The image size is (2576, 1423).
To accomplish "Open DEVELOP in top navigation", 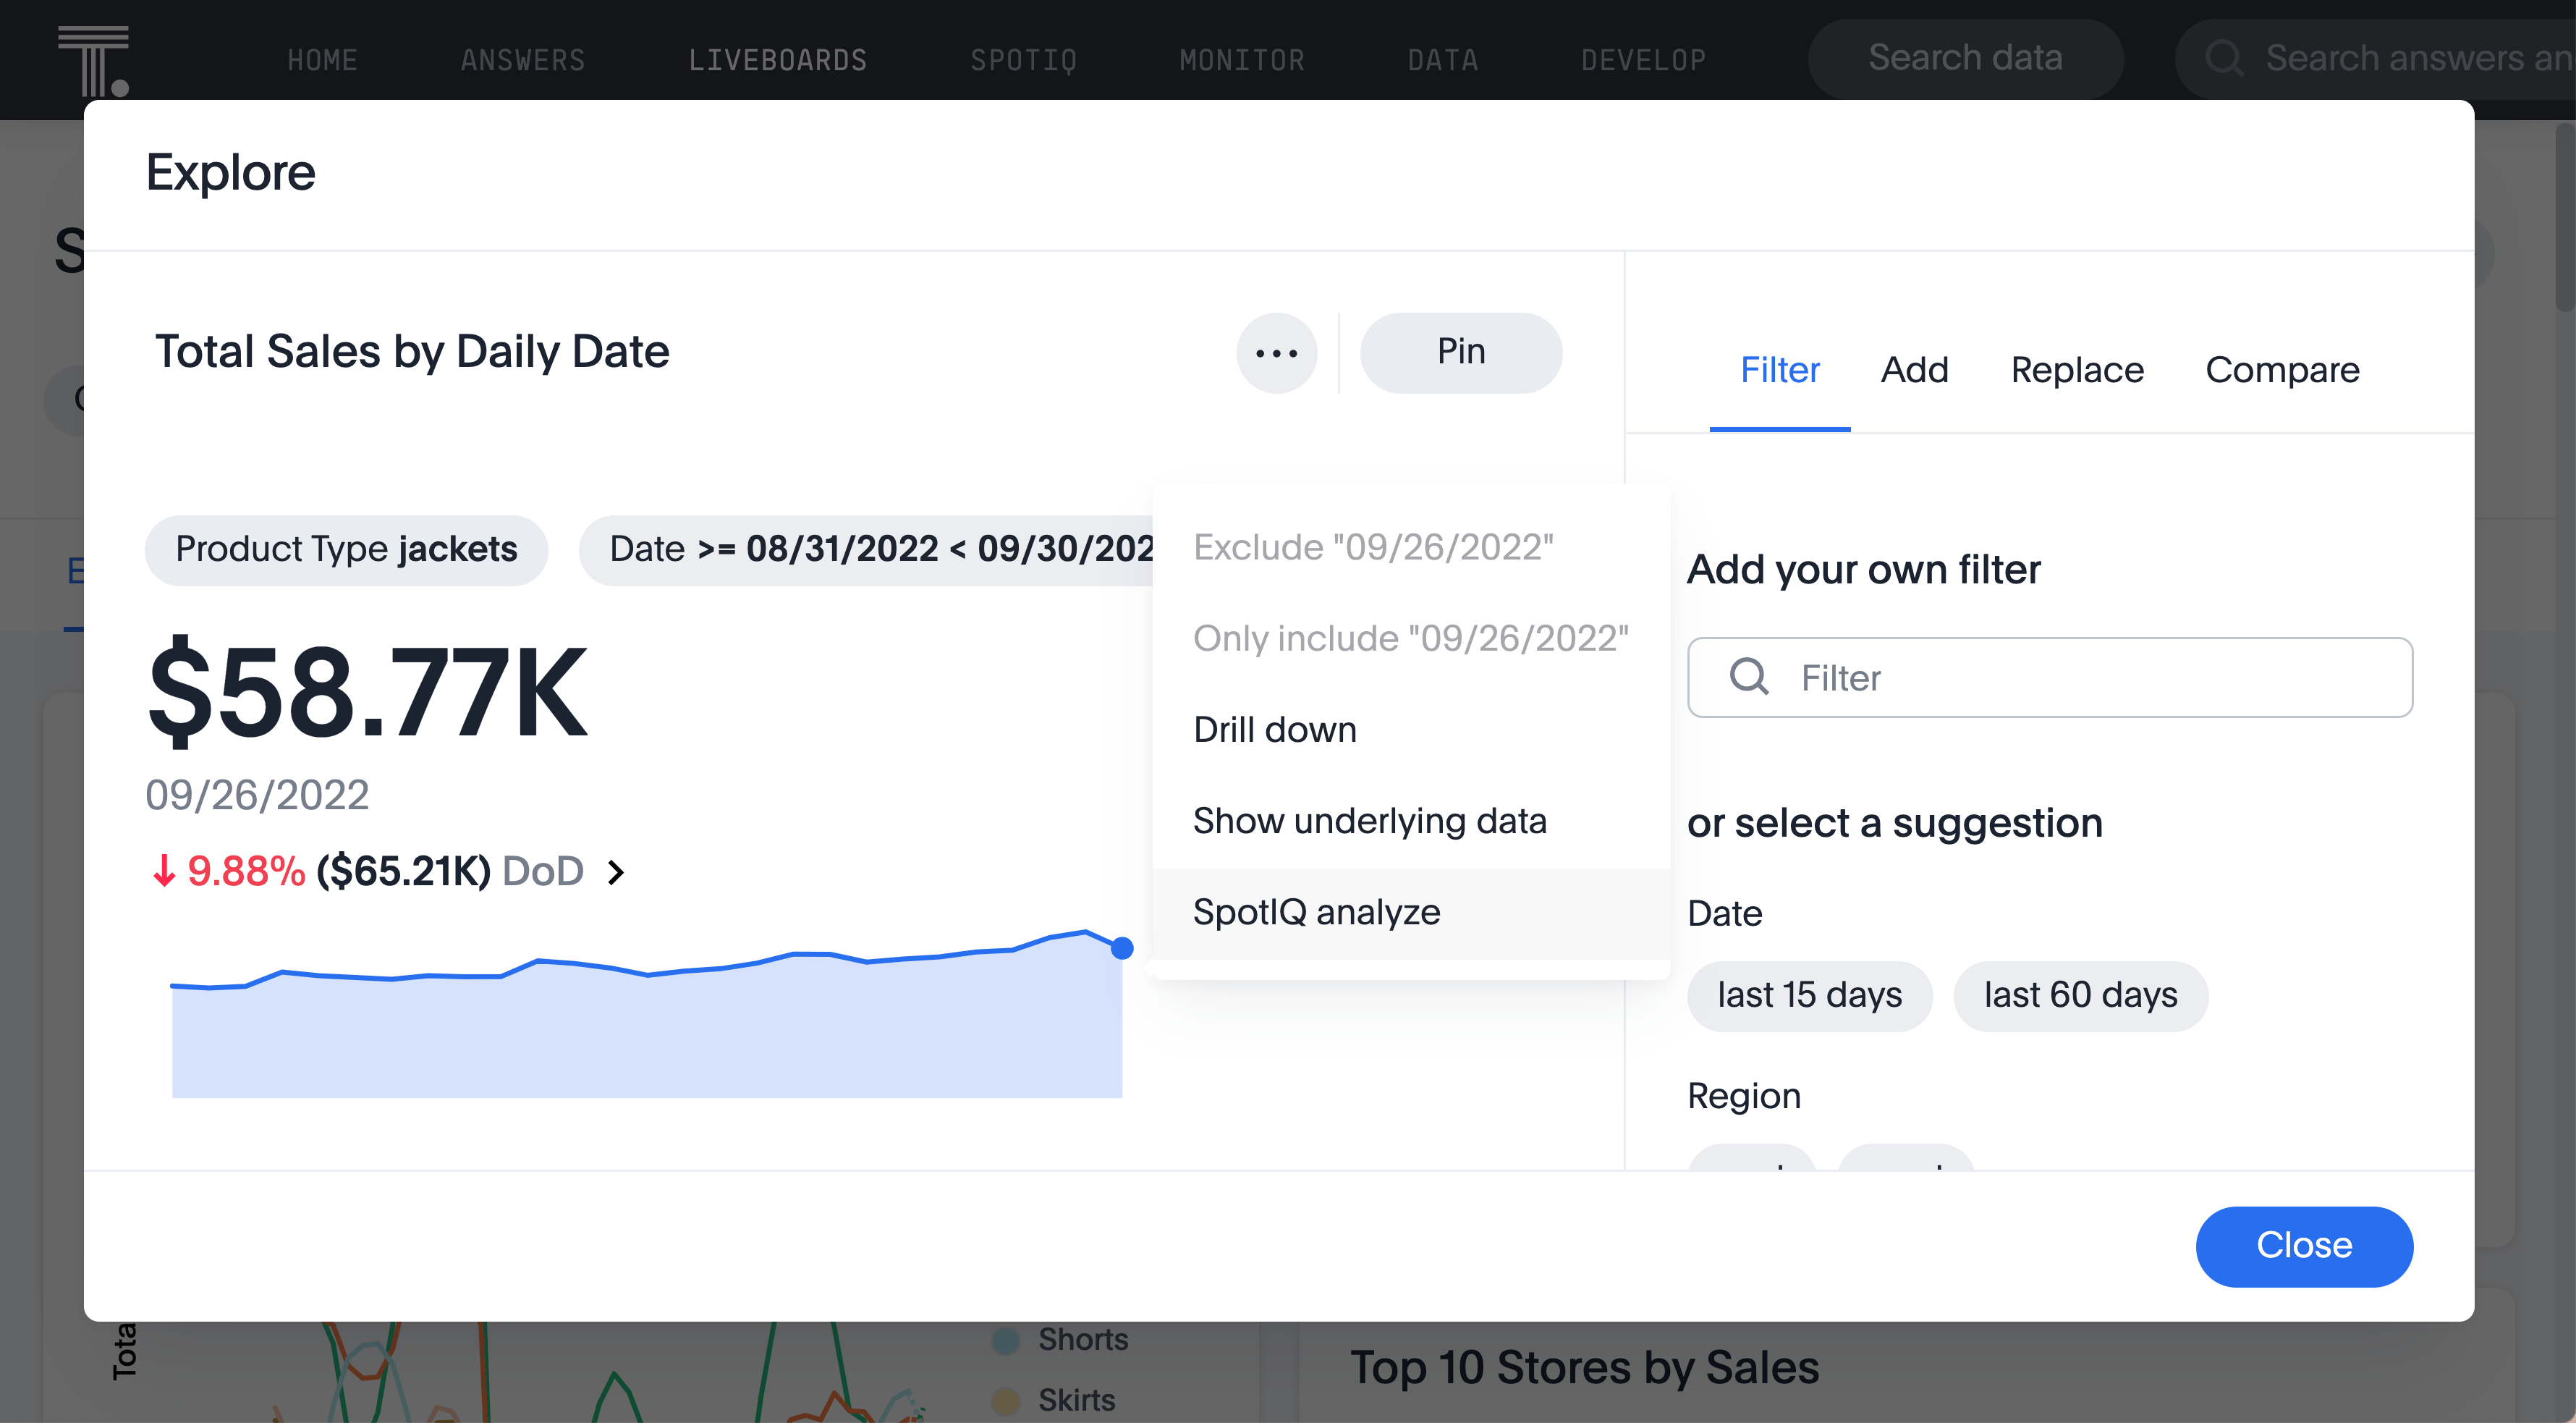I will tap(1643, 60).
